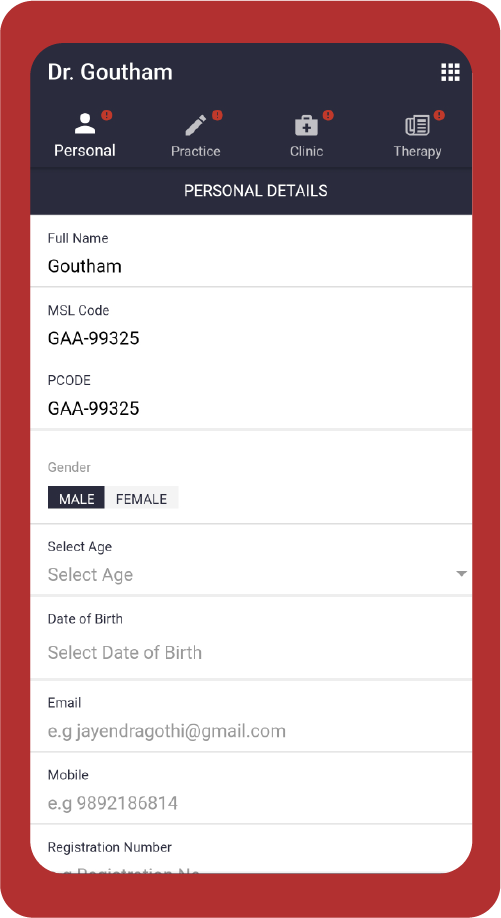Tap the Therapy newspaper icon
The height and width of the screenshot is (918, 501).
pyautogui.click(x=417, y=125)
